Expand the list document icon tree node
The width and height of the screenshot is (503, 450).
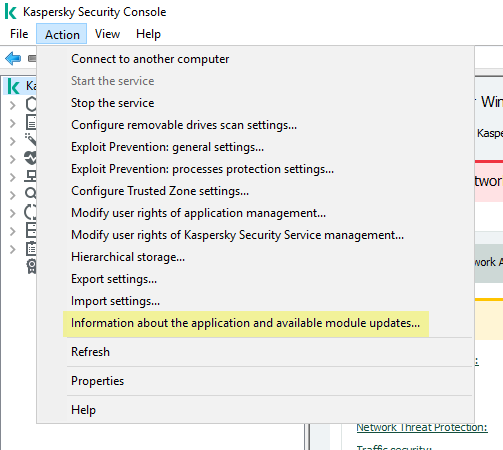tap(13, 123)
